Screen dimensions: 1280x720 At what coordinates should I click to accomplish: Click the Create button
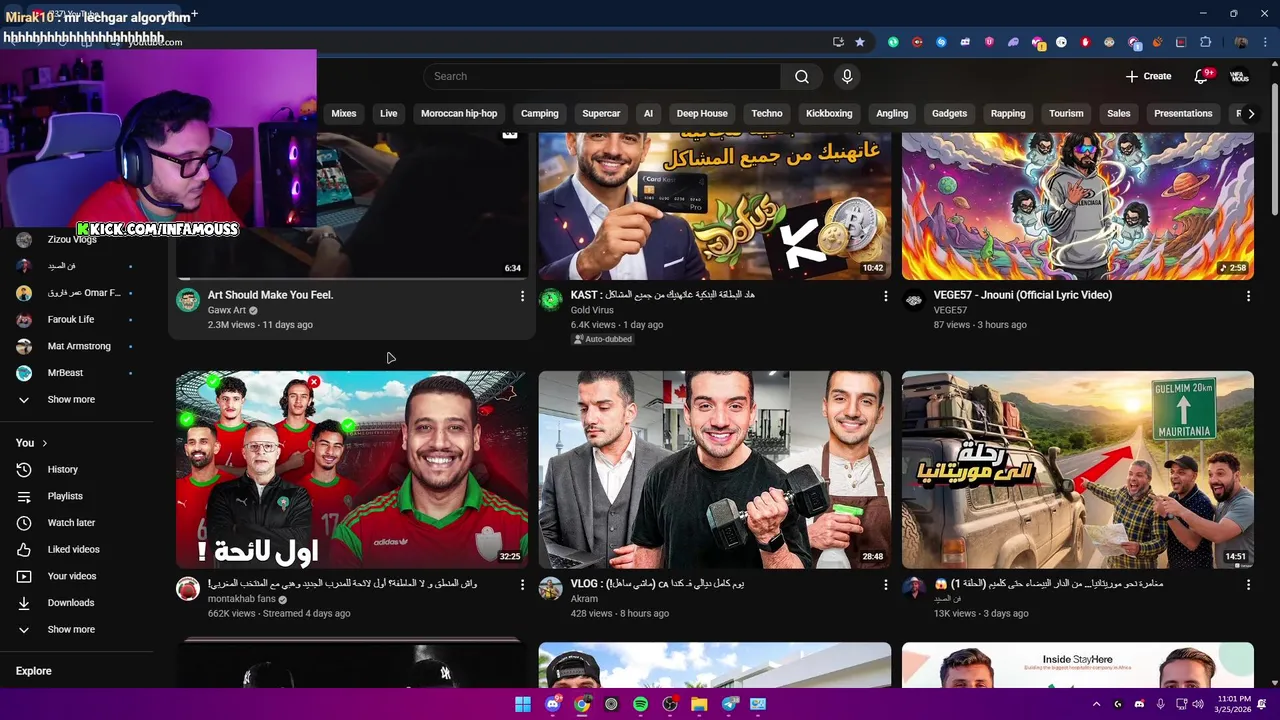1148,76
